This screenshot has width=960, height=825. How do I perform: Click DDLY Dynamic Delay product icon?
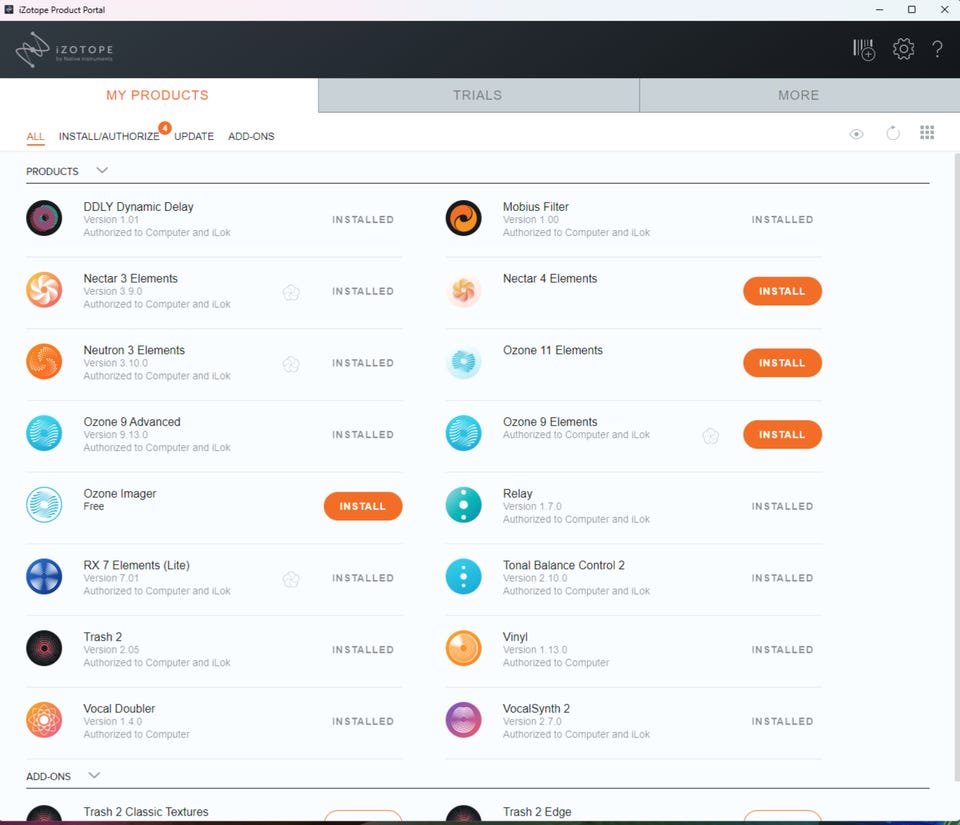tap(44, 218)
